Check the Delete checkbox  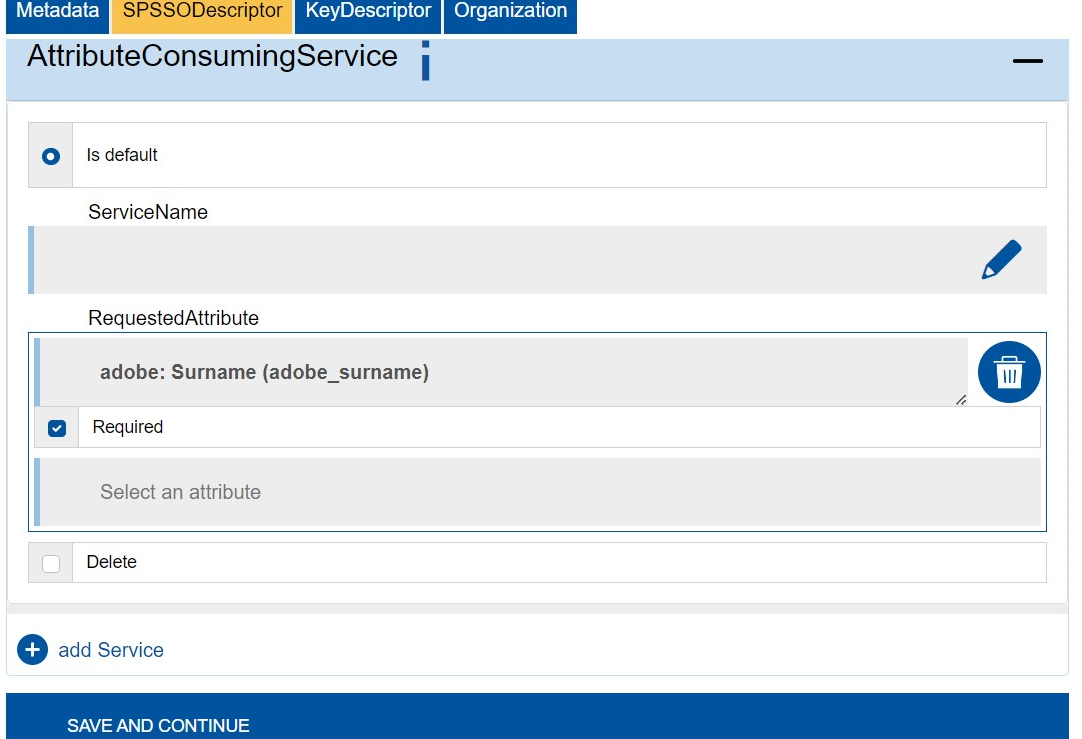tap(50, 562)
